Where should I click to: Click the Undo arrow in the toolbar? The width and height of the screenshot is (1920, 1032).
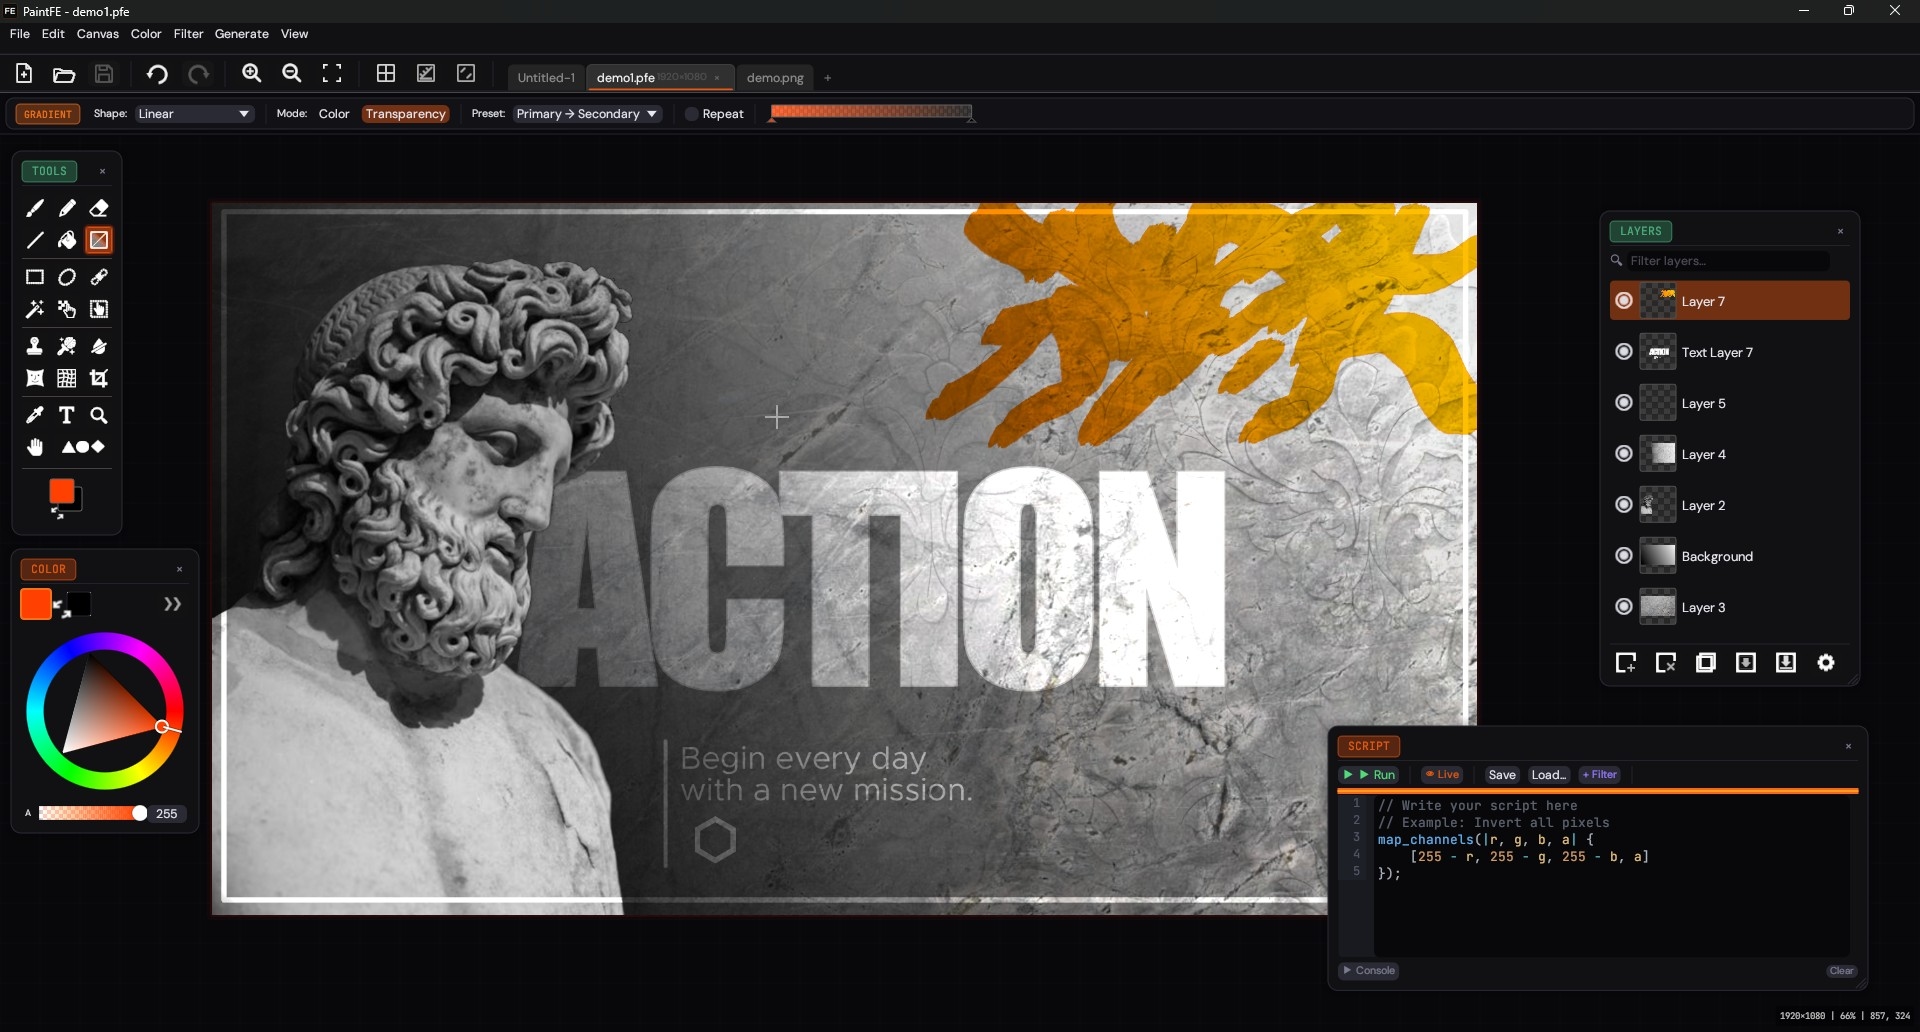(157, 74)
